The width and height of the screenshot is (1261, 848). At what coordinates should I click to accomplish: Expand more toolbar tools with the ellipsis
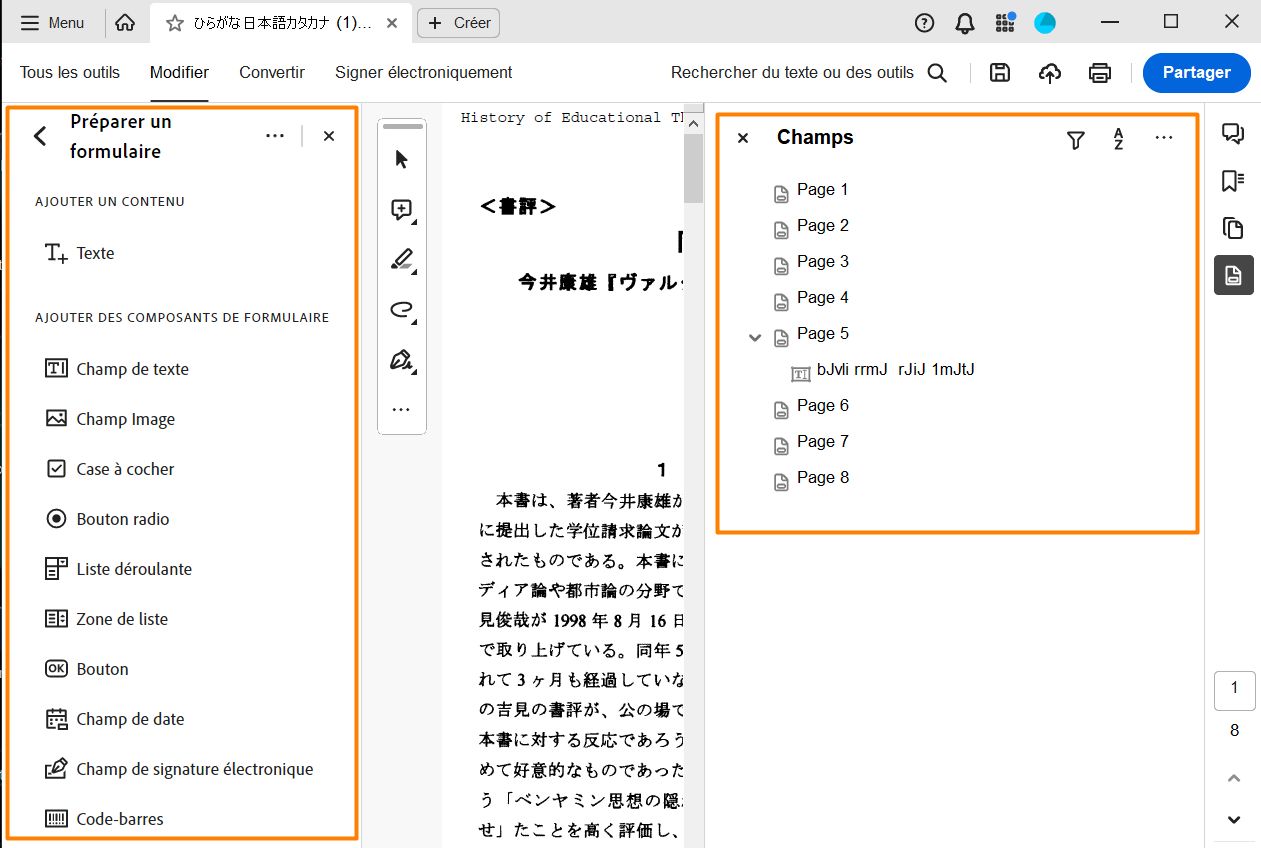pos(401,409)
